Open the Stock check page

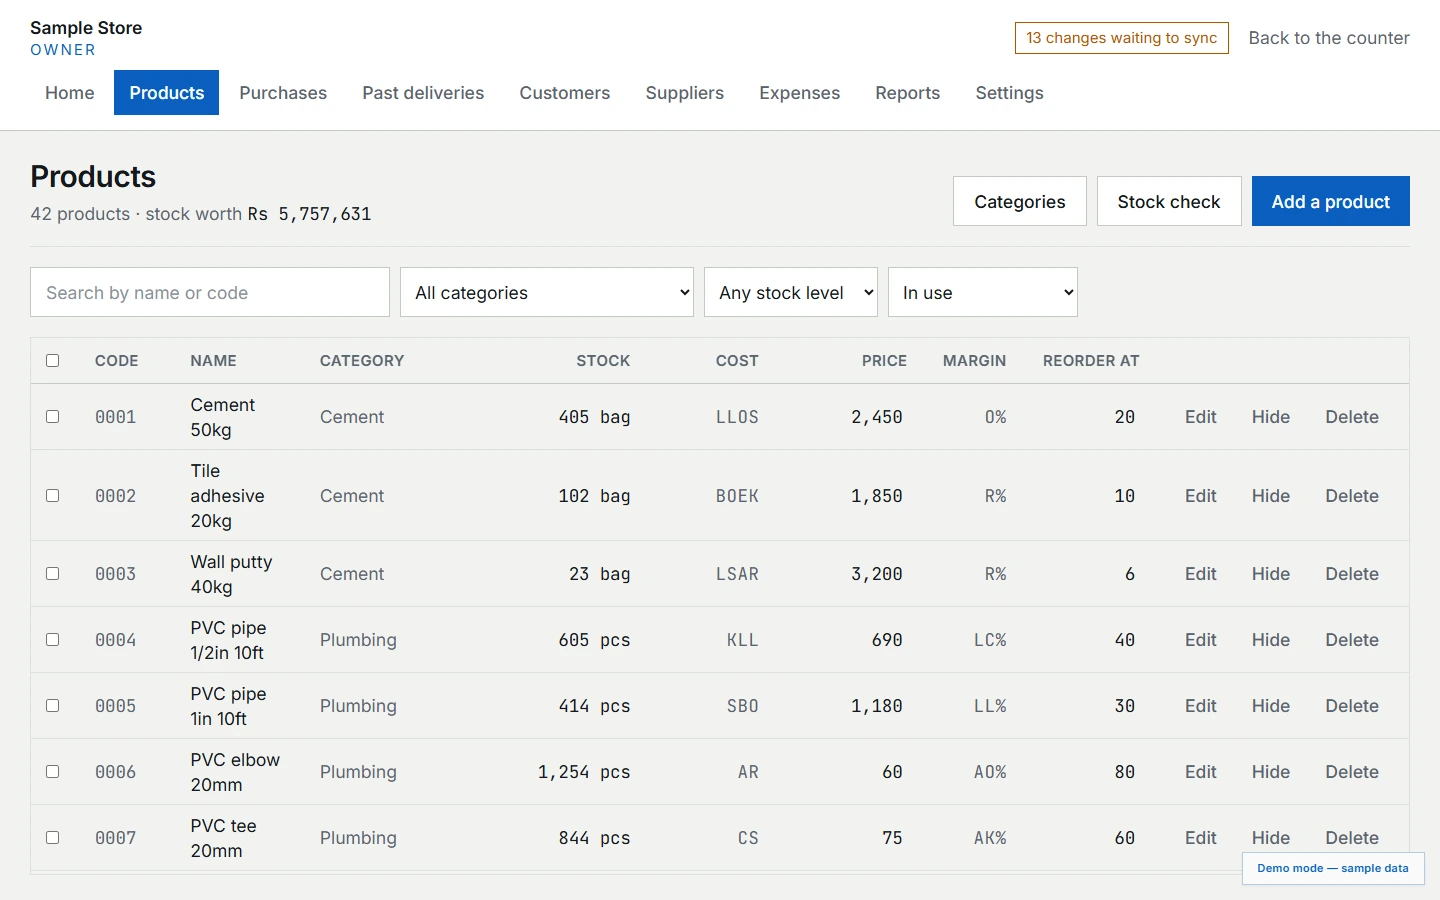pos(1169,201)
